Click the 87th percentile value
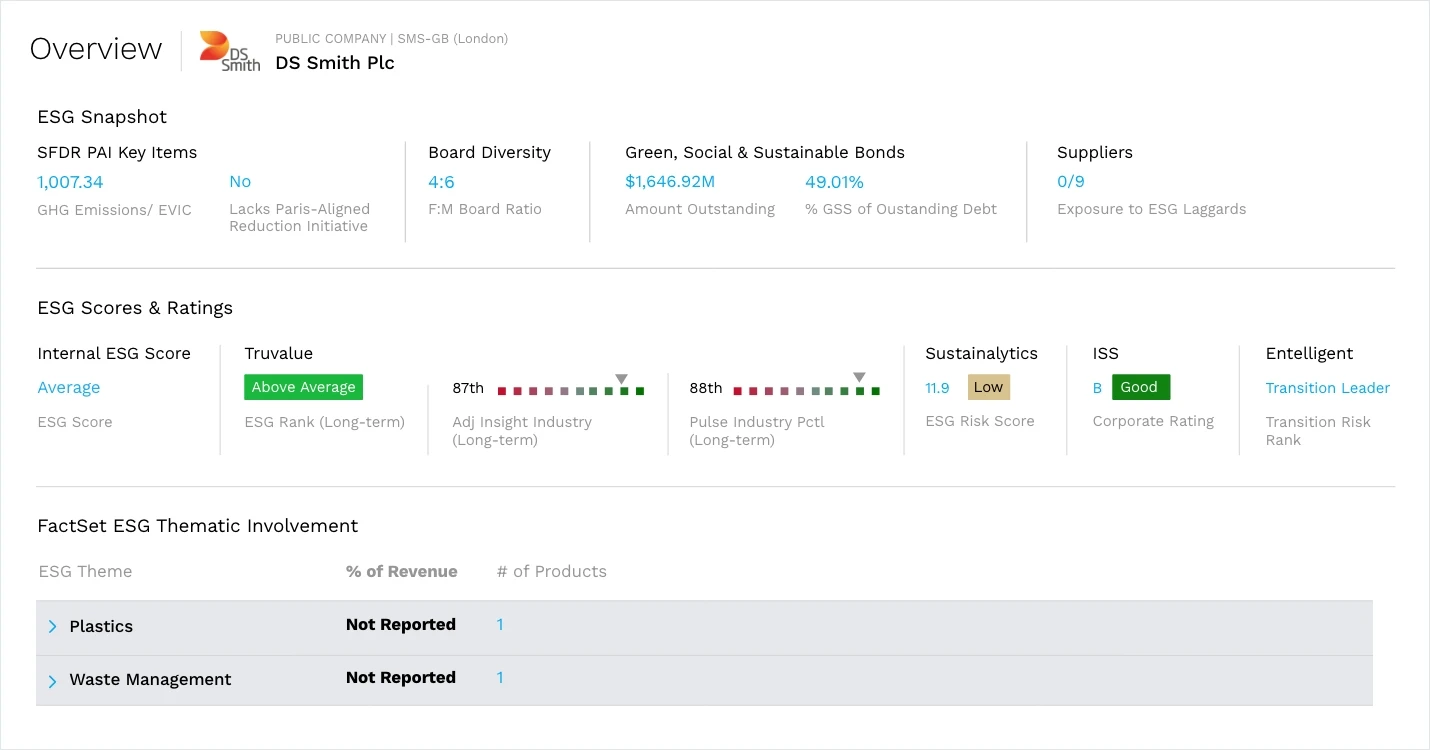 (468, 388)
